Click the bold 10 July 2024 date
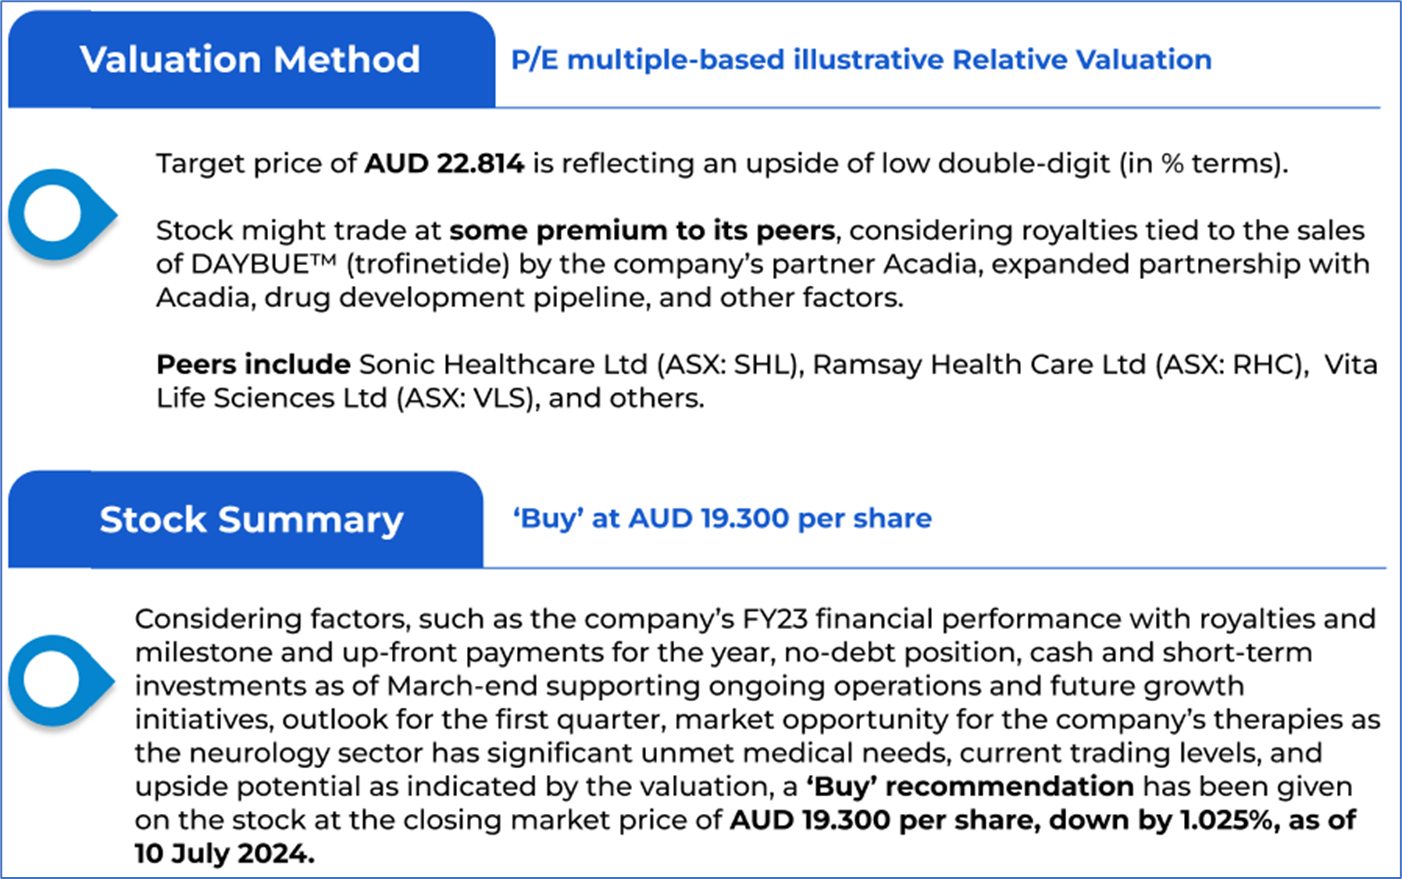The width and height of the screenshot is (1402, 879). coord(224,853)
